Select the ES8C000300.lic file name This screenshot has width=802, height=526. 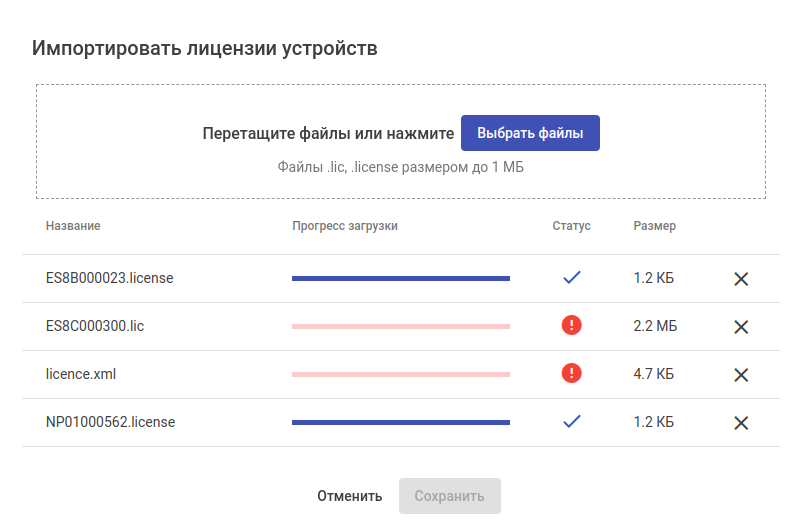(x=95, y=326)
